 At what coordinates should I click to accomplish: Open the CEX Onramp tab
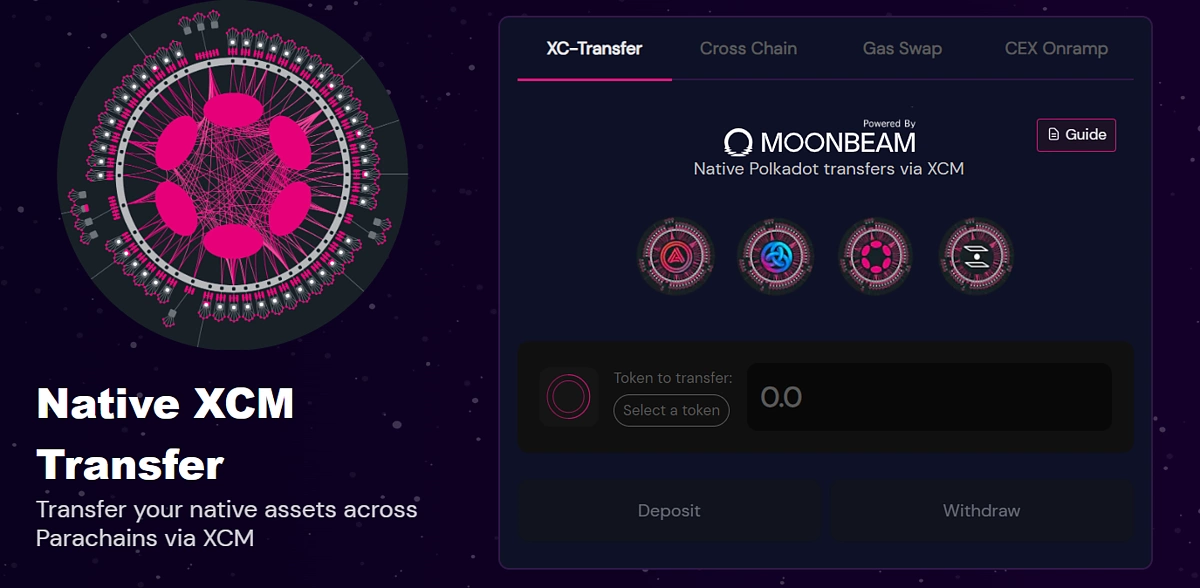point(1056,48)
